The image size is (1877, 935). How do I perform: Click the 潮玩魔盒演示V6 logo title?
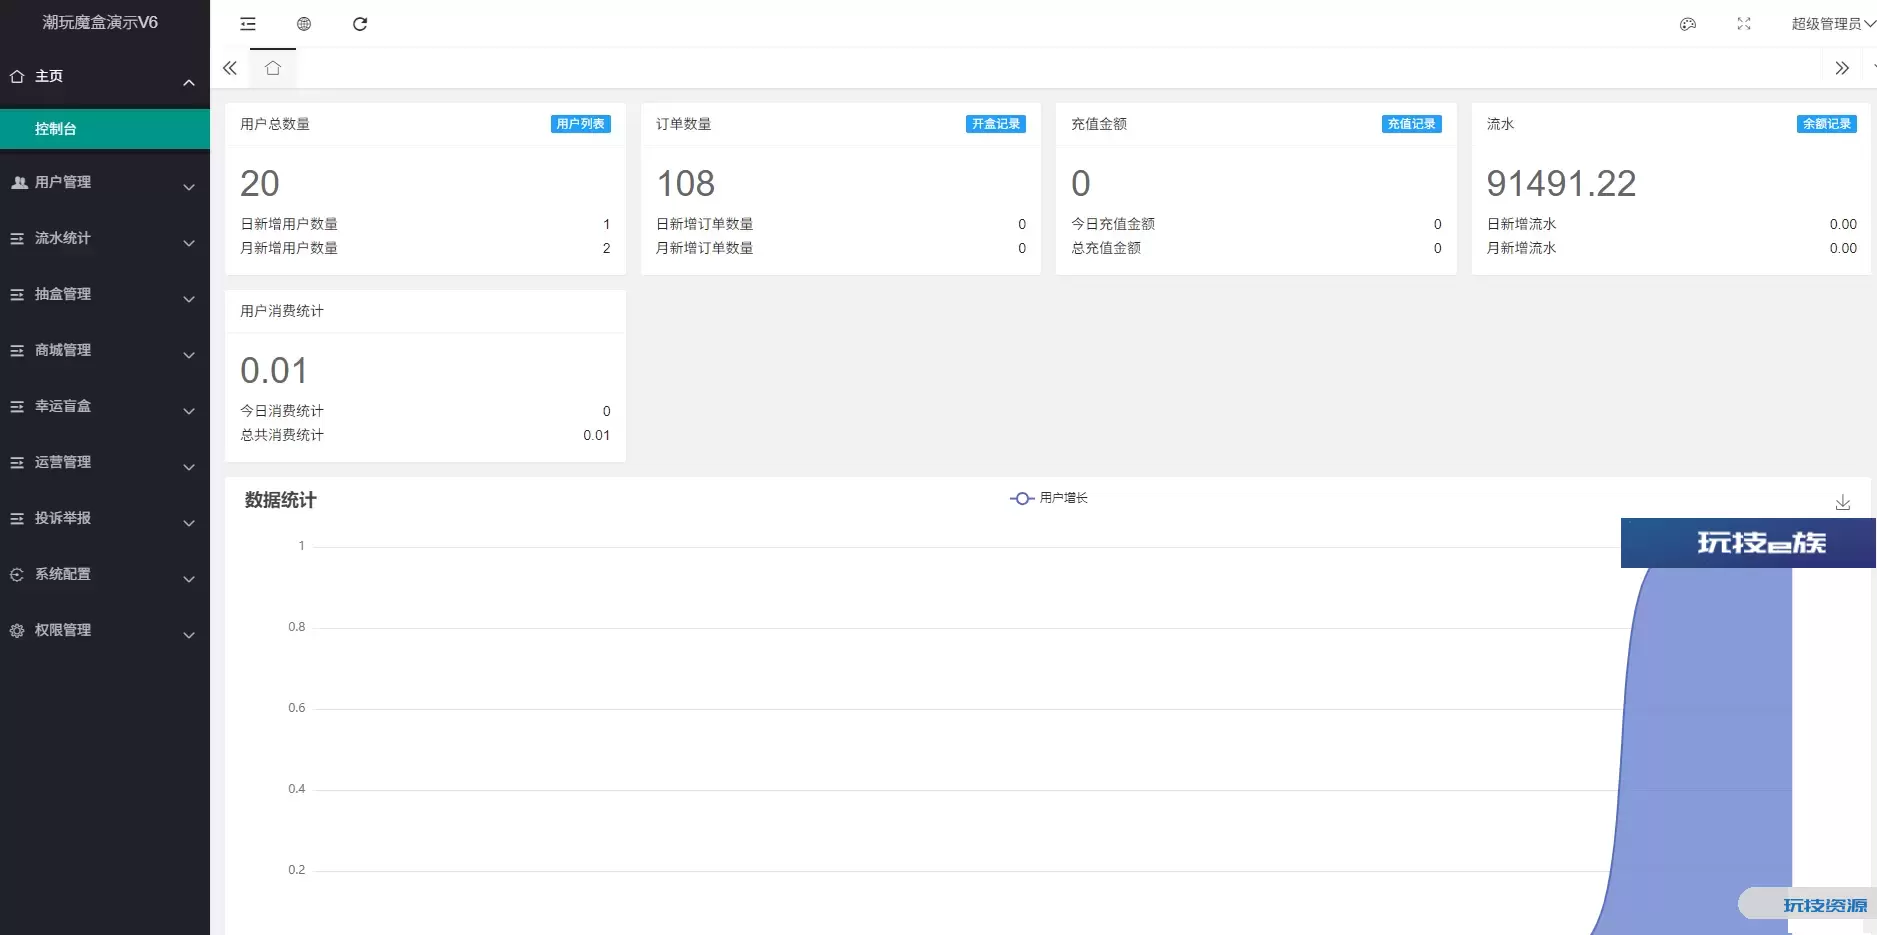point(100,22)
